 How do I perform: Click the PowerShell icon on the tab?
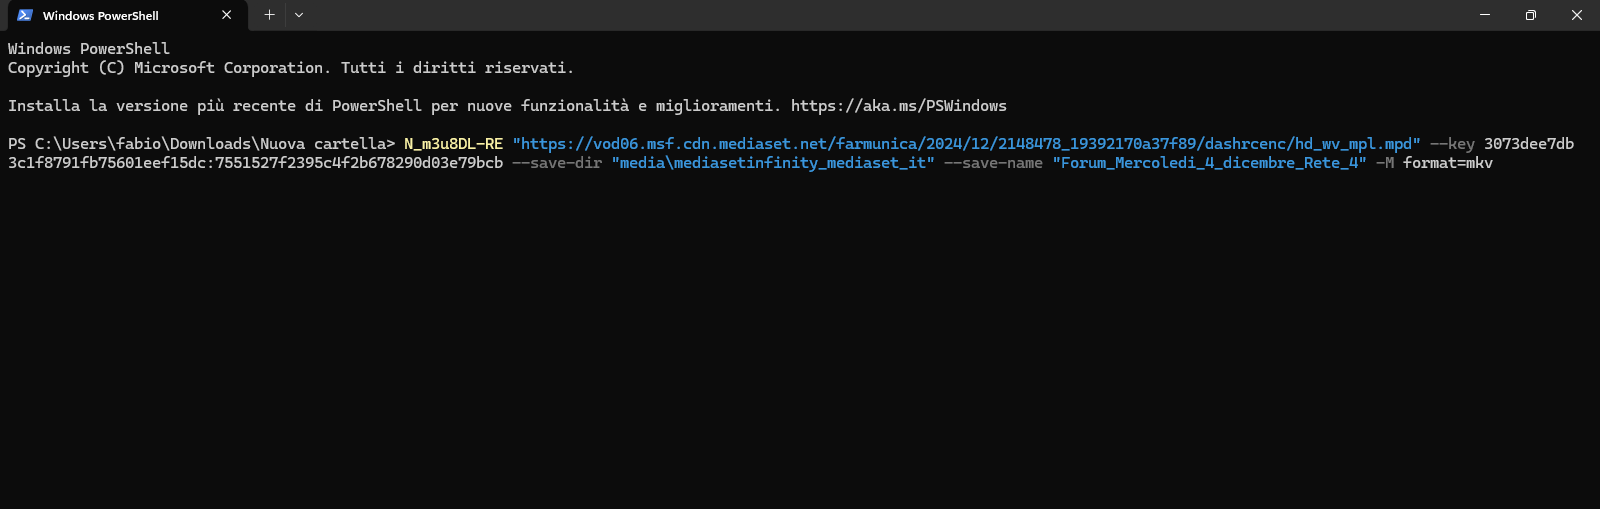25,15
